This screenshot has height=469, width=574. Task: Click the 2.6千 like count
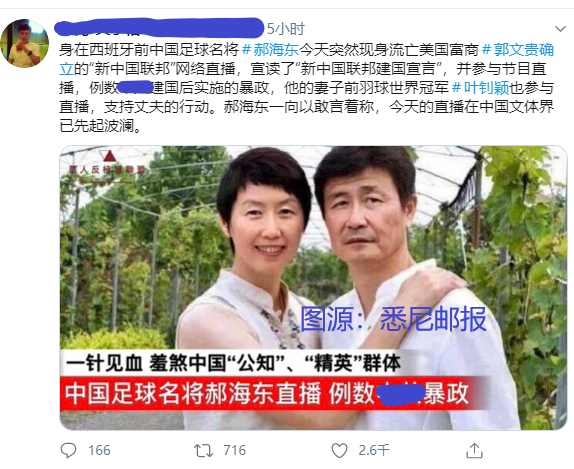374,450
